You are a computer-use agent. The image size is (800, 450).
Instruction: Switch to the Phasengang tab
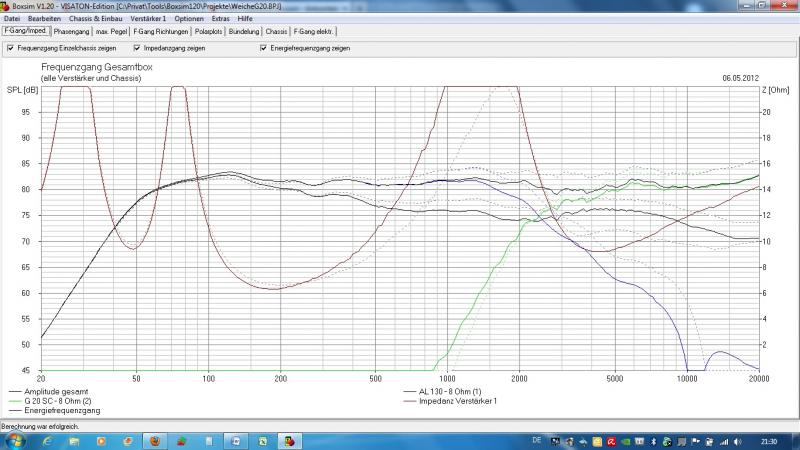(71, 32)
